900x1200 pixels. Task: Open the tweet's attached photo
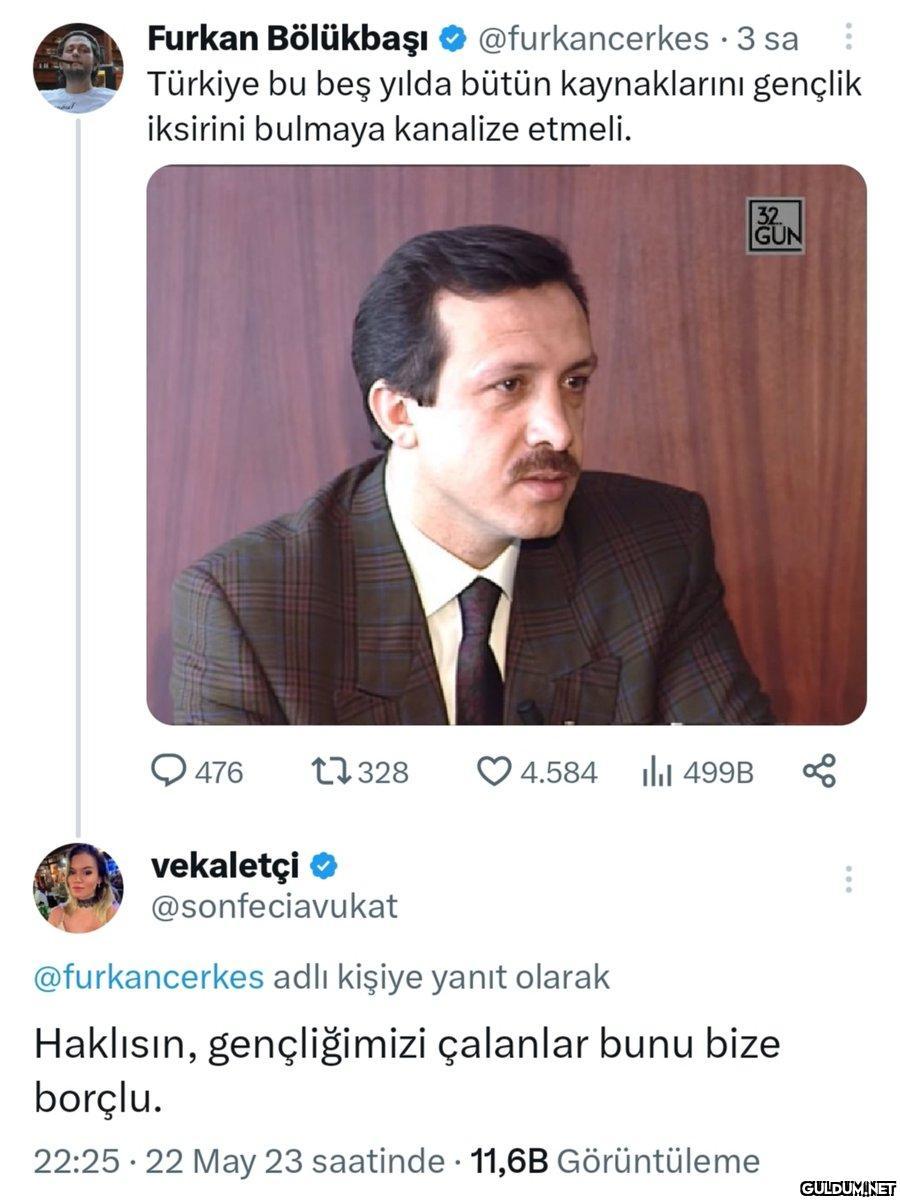tap(506, 444)
